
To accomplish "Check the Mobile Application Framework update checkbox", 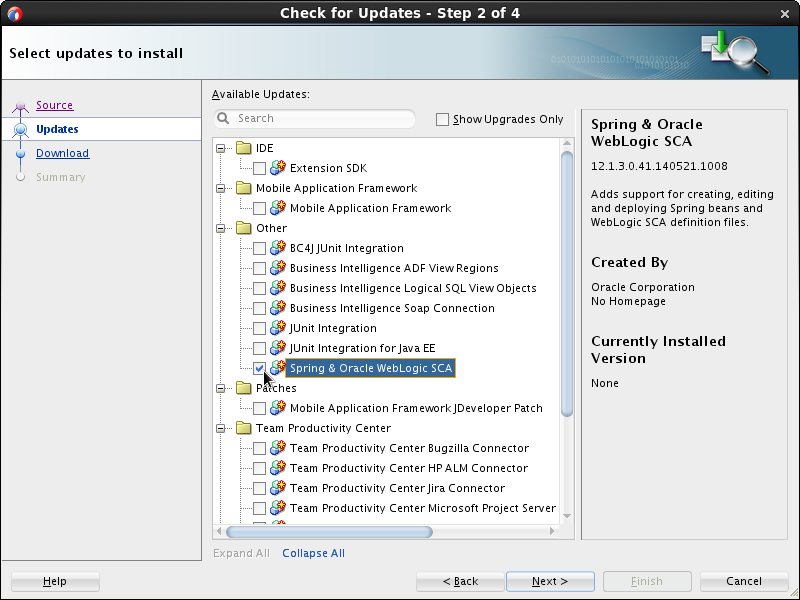I will (x=259, y=208).
